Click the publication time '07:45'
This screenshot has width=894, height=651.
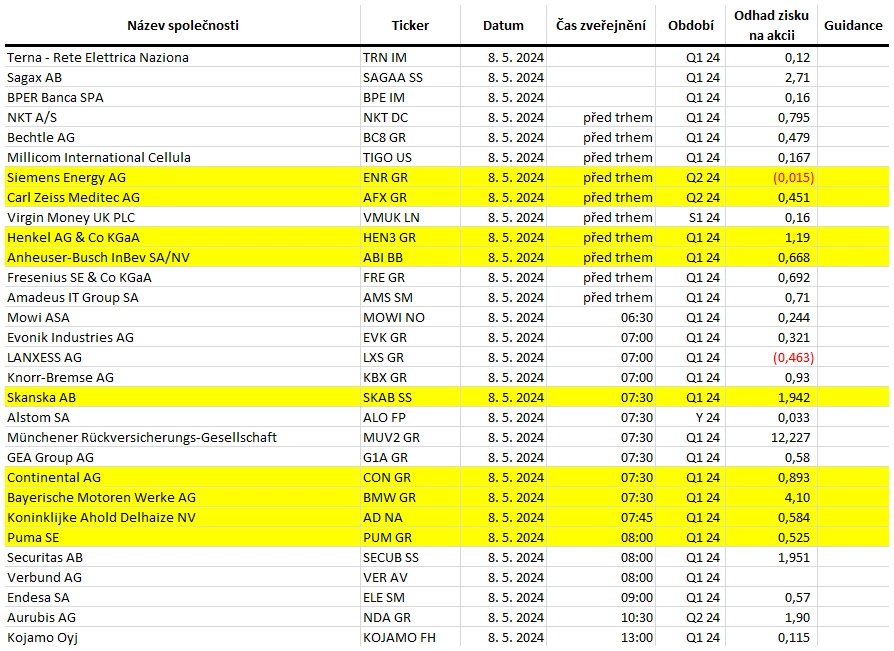coord(637,517)
